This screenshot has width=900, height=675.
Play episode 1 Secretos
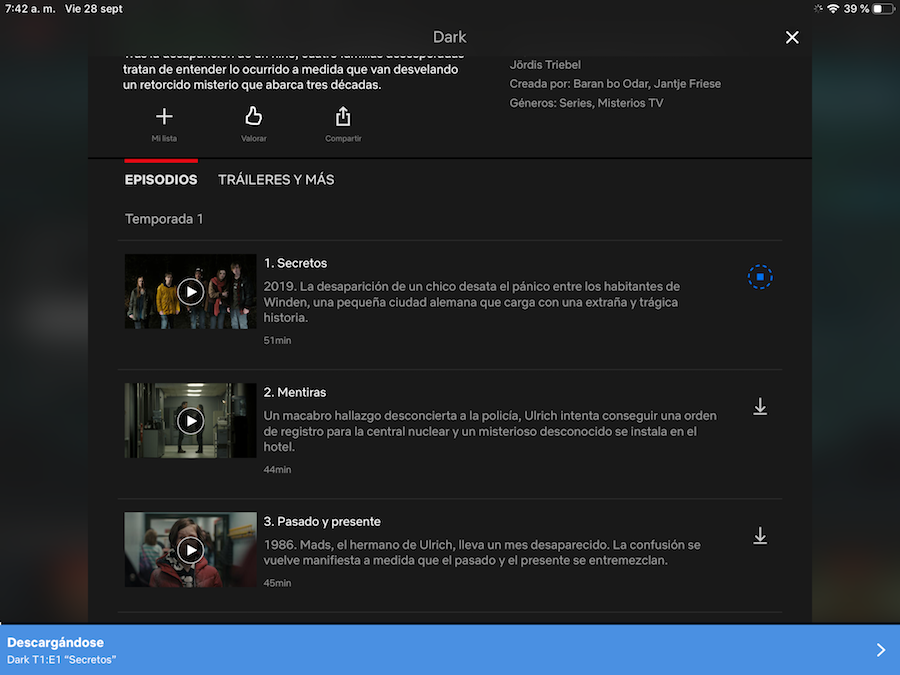(x=190, y=291)
